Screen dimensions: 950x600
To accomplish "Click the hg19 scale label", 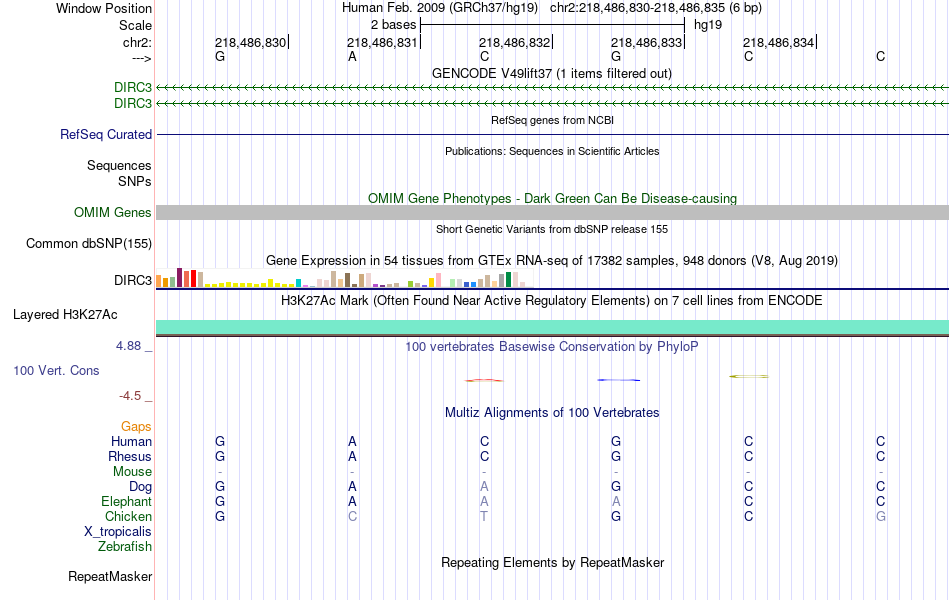I will point(708,25).
